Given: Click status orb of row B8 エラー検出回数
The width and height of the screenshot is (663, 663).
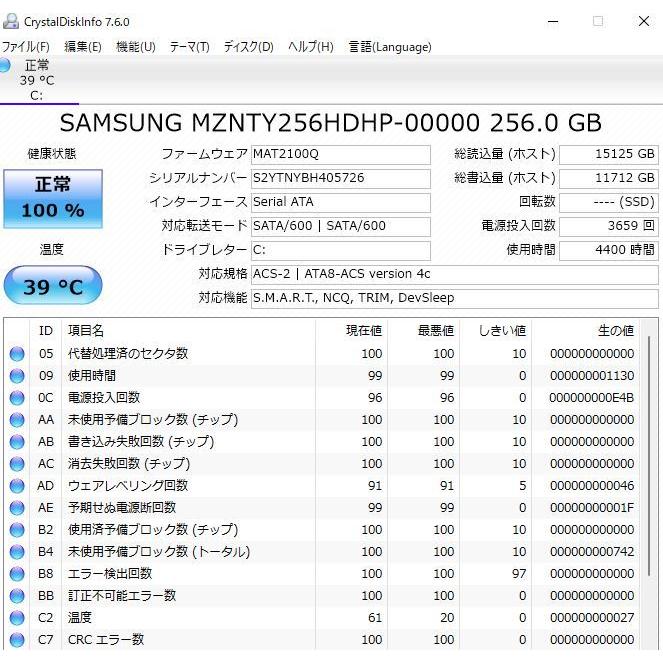Looking at the screenshot, I should (17, 573).
